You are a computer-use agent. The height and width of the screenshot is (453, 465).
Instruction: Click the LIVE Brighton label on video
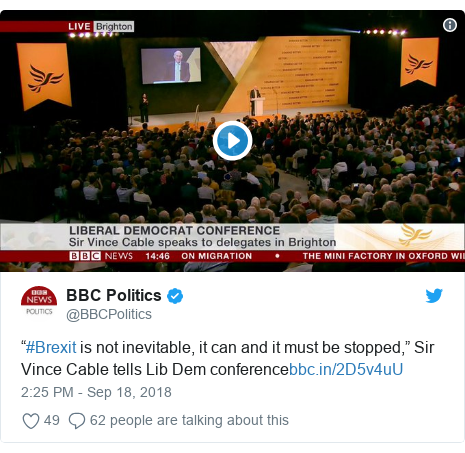pos(101,26)
